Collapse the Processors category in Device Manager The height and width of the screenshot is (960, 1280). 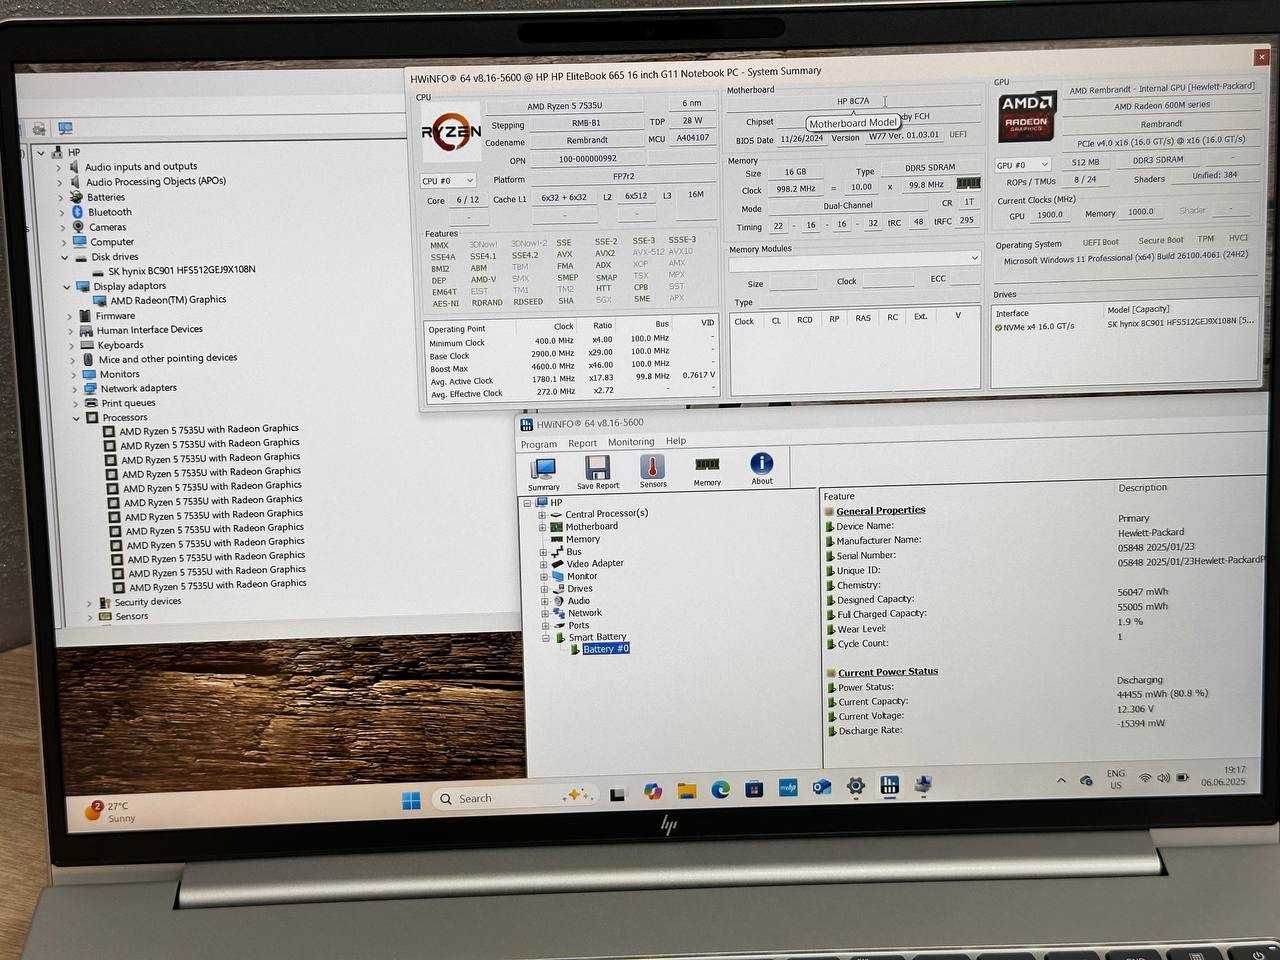[76, 418]
